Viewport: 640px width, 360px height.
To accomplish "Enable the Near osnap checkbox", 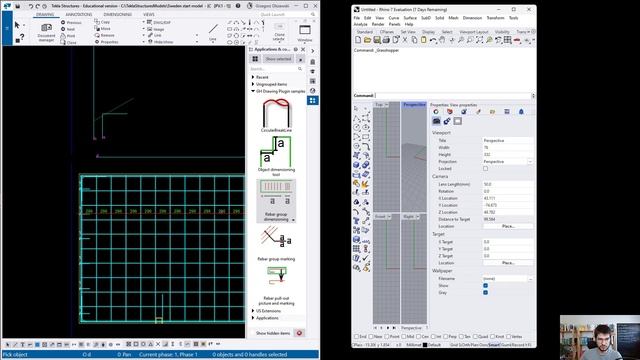I will click(x=371, y=337).
